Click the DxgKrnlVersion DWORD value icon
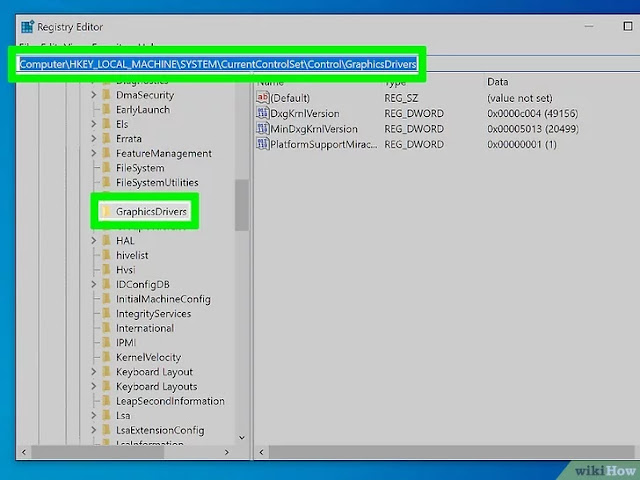 click(262, 113)
